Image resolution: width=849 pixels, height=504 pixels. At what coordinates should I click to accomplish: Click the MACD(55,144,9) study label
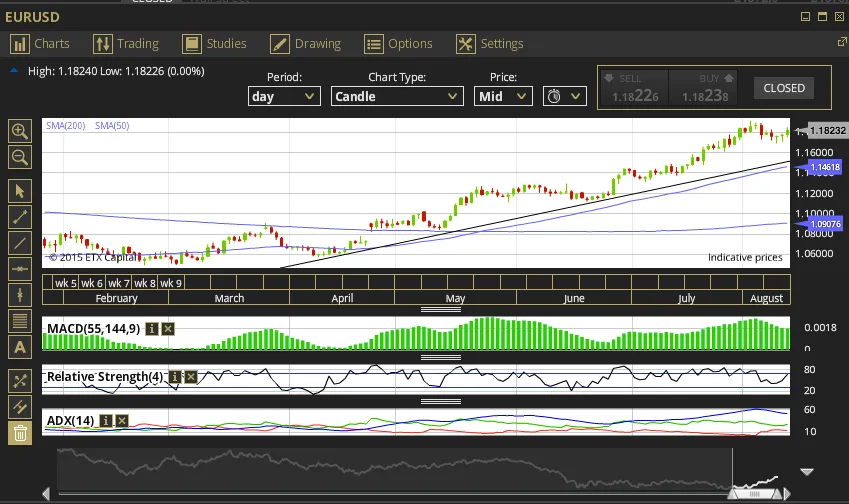94,329
